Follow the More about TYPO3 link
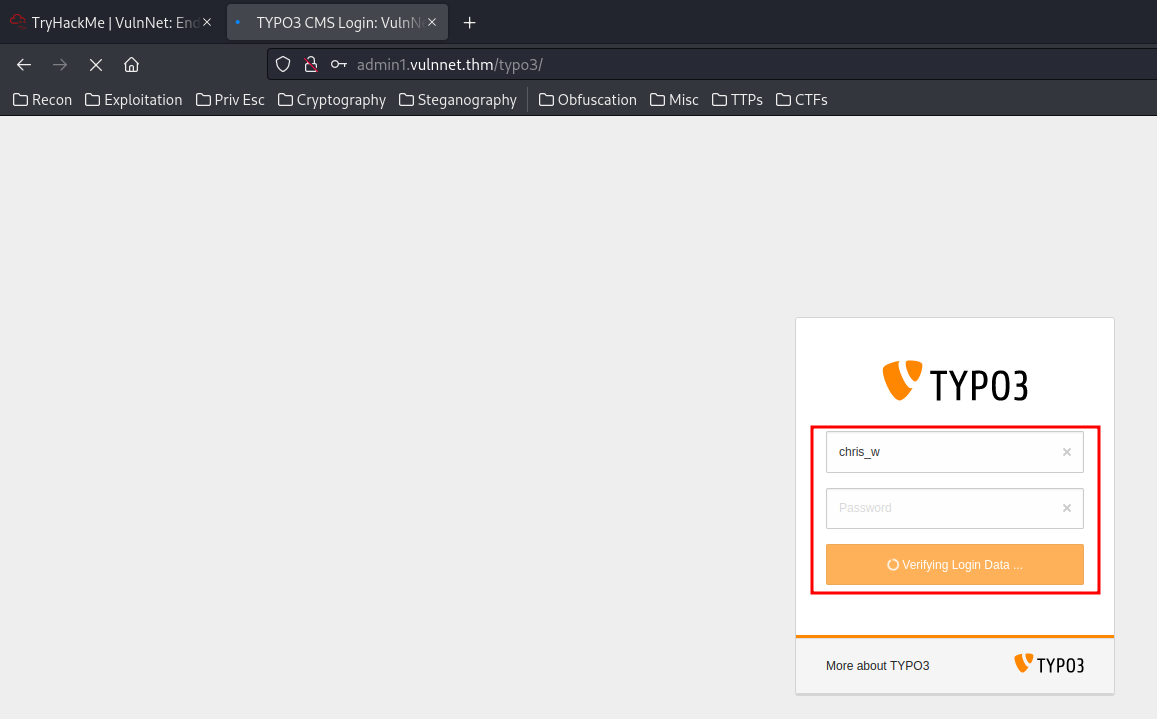This screenshot has width=1157, height=719. (x=877, y=666)
